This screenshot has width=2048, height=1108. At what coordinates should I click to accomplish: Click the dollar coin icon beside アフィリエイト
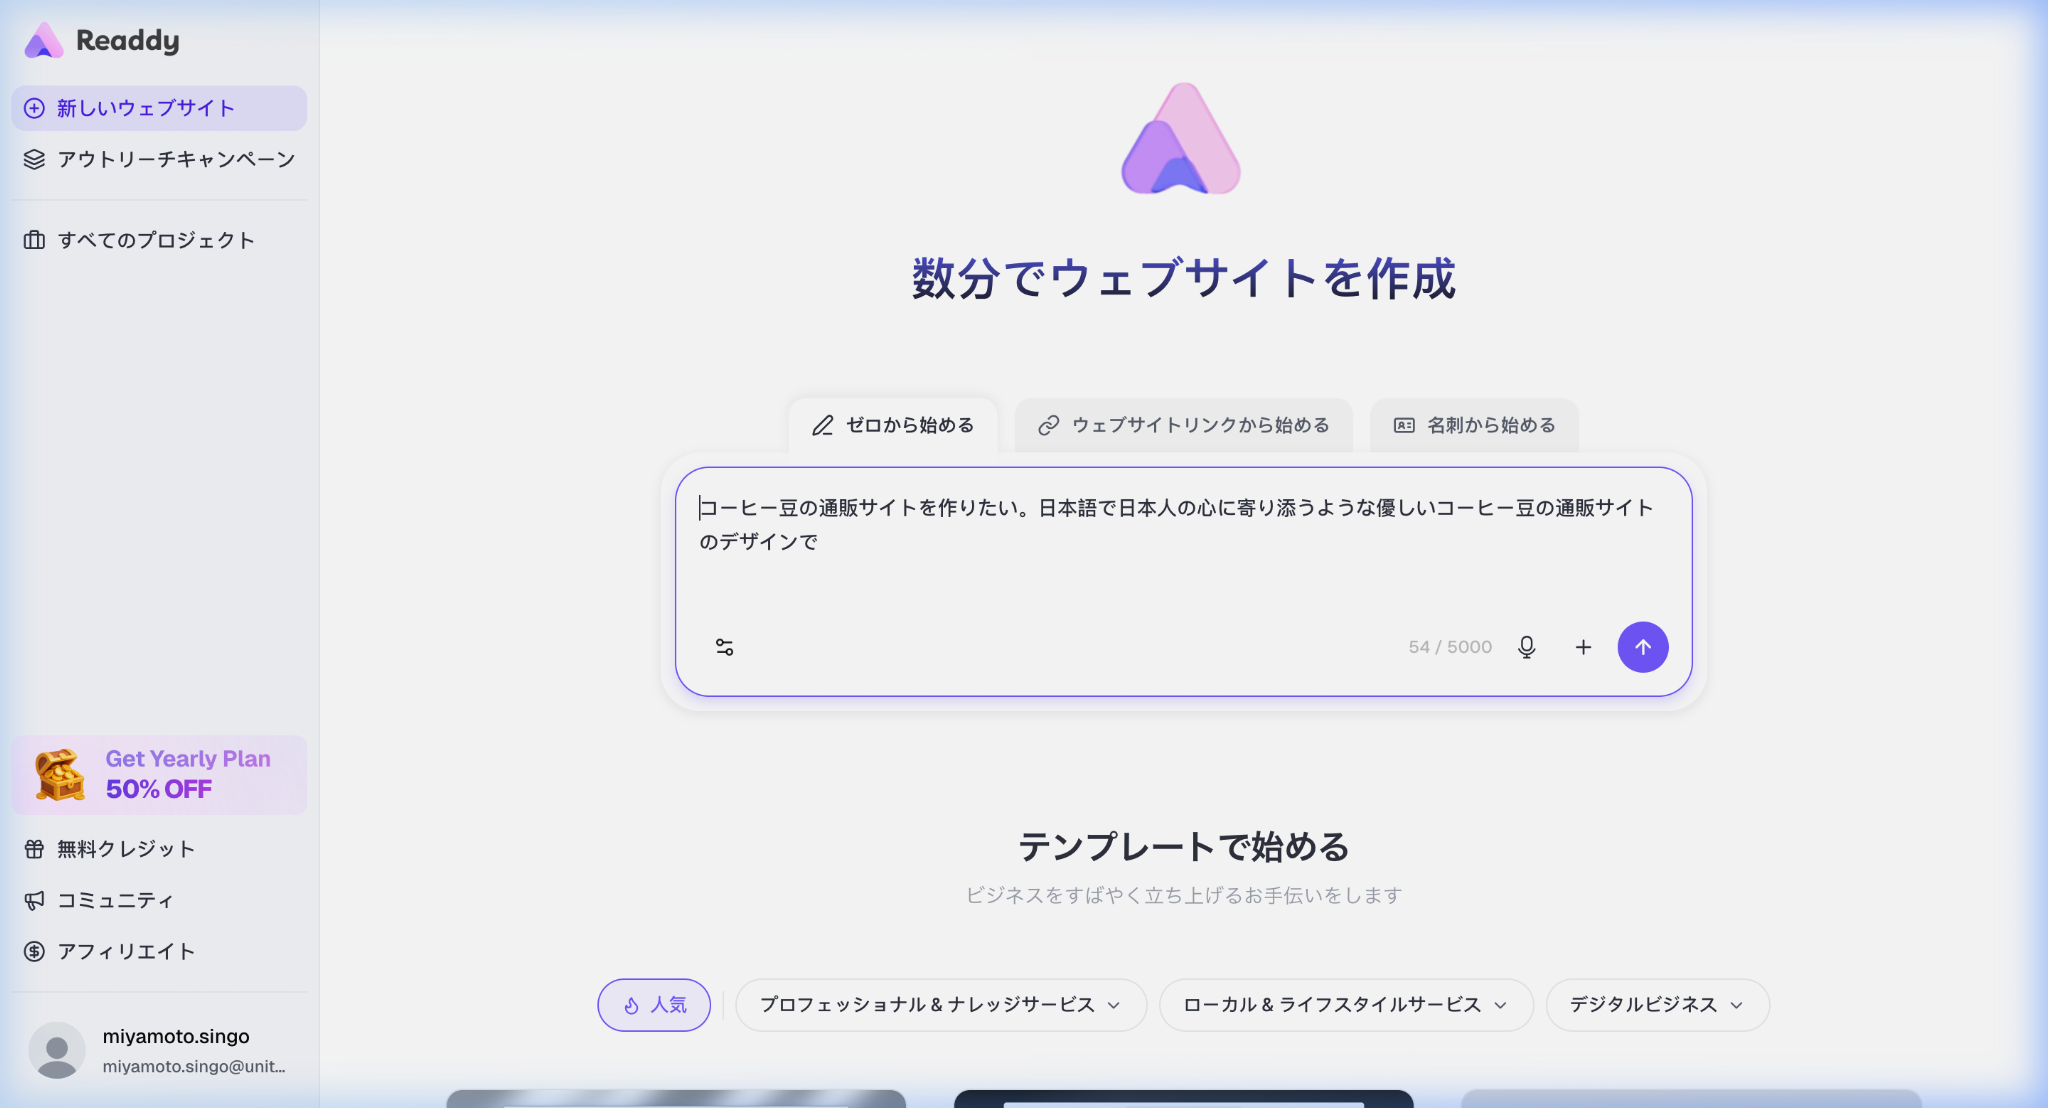click(x=34, y=951)
